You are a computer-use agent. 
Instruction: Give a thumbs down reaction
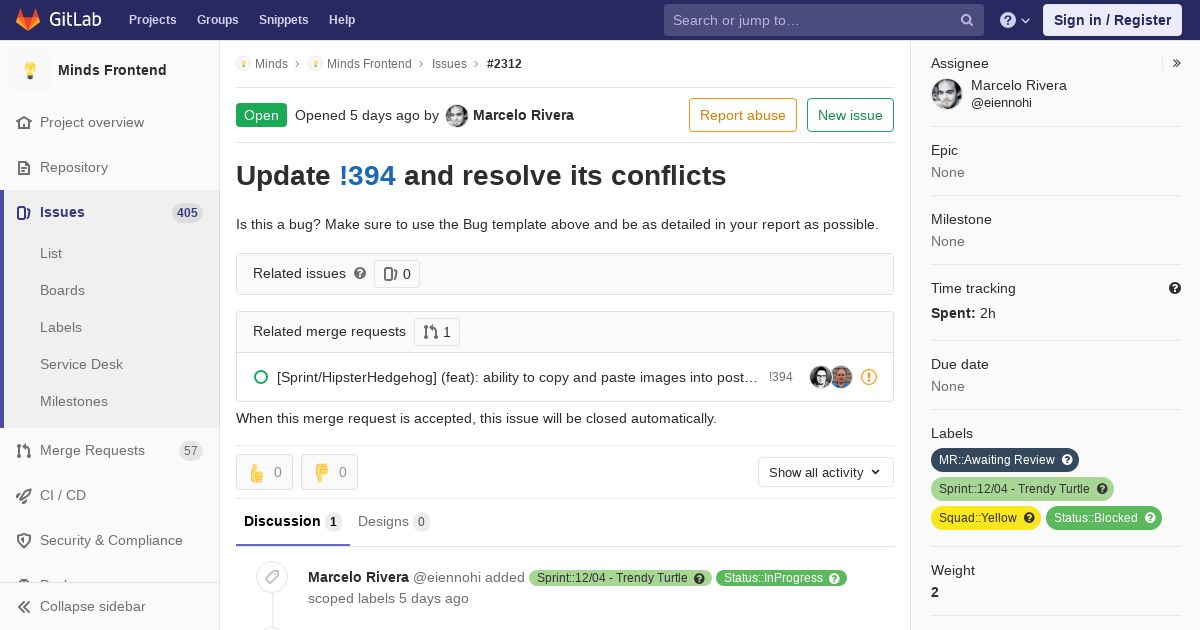pyautogui.click(x=329, y=472)
